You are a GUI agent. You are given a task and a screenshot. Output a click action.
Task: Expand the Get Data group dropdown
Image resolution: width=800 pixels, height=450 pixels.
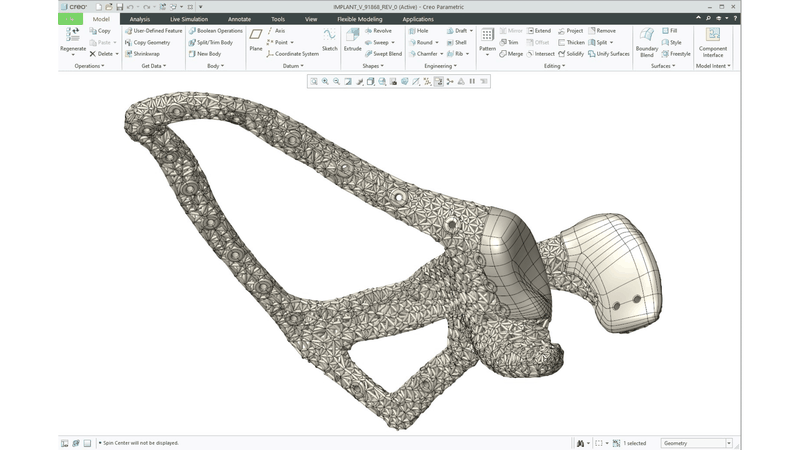click(154, 66)
